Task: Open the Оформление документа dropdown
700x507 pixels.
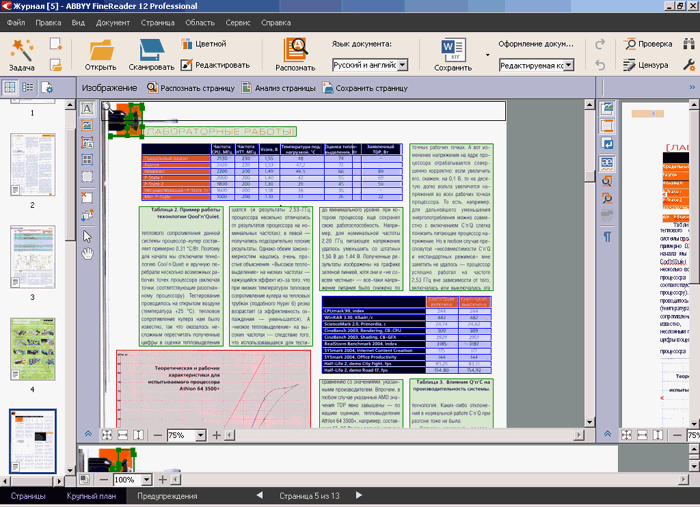Action: coord(568,65)
